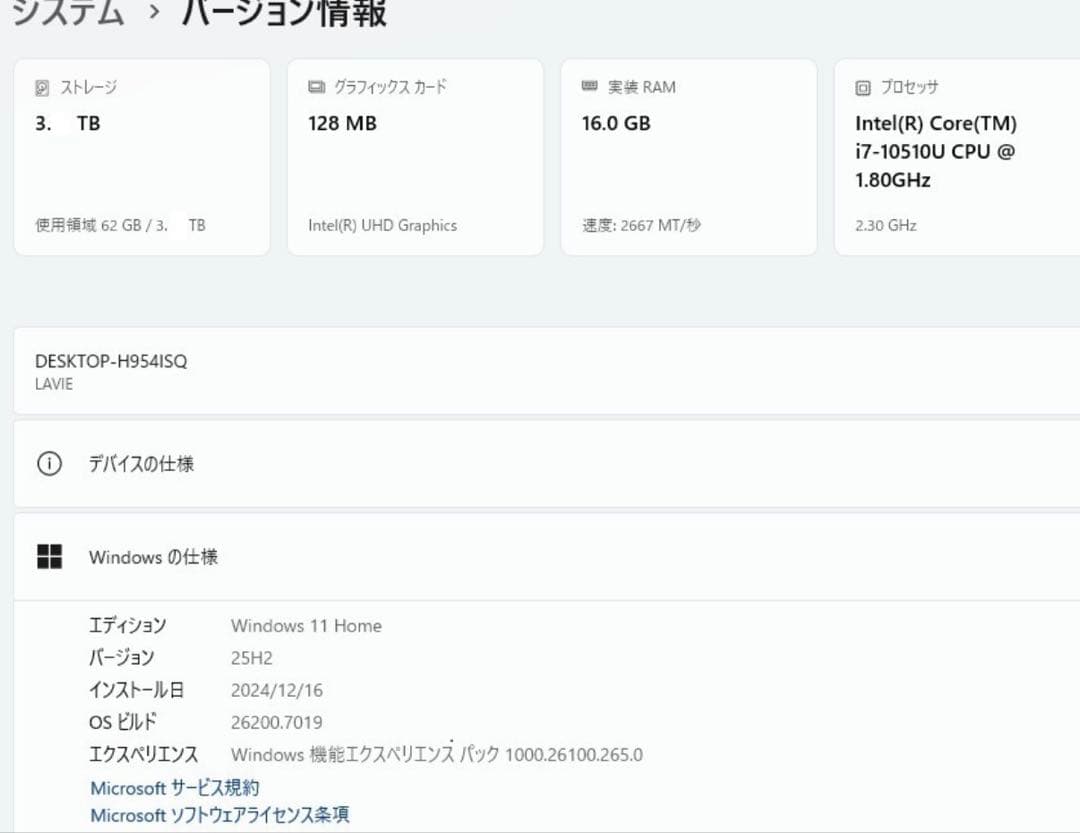Click the グラフィックス カード icon
This screenshot has width=1080, height=833.
[314, 87]
